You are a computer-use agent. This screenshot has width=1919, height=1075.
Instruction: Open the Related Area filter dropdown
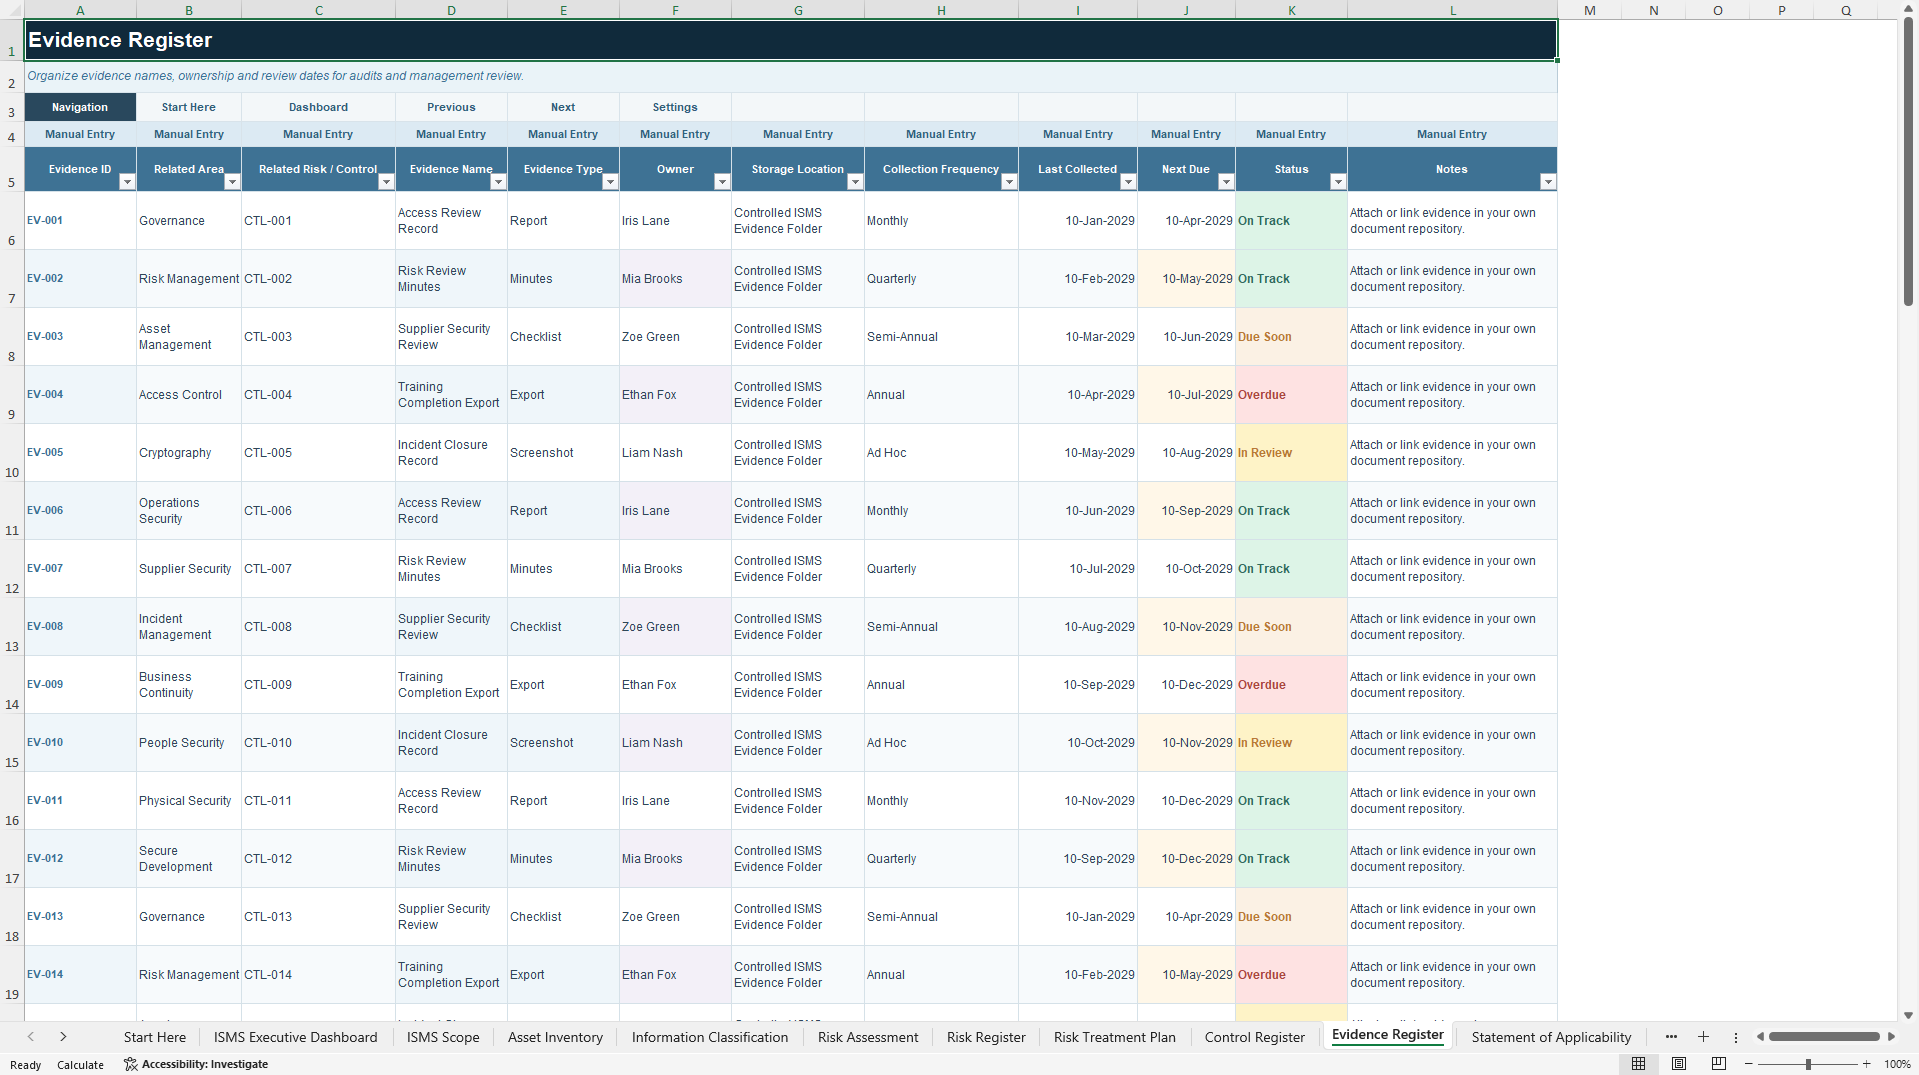click(x=232, y=182)
